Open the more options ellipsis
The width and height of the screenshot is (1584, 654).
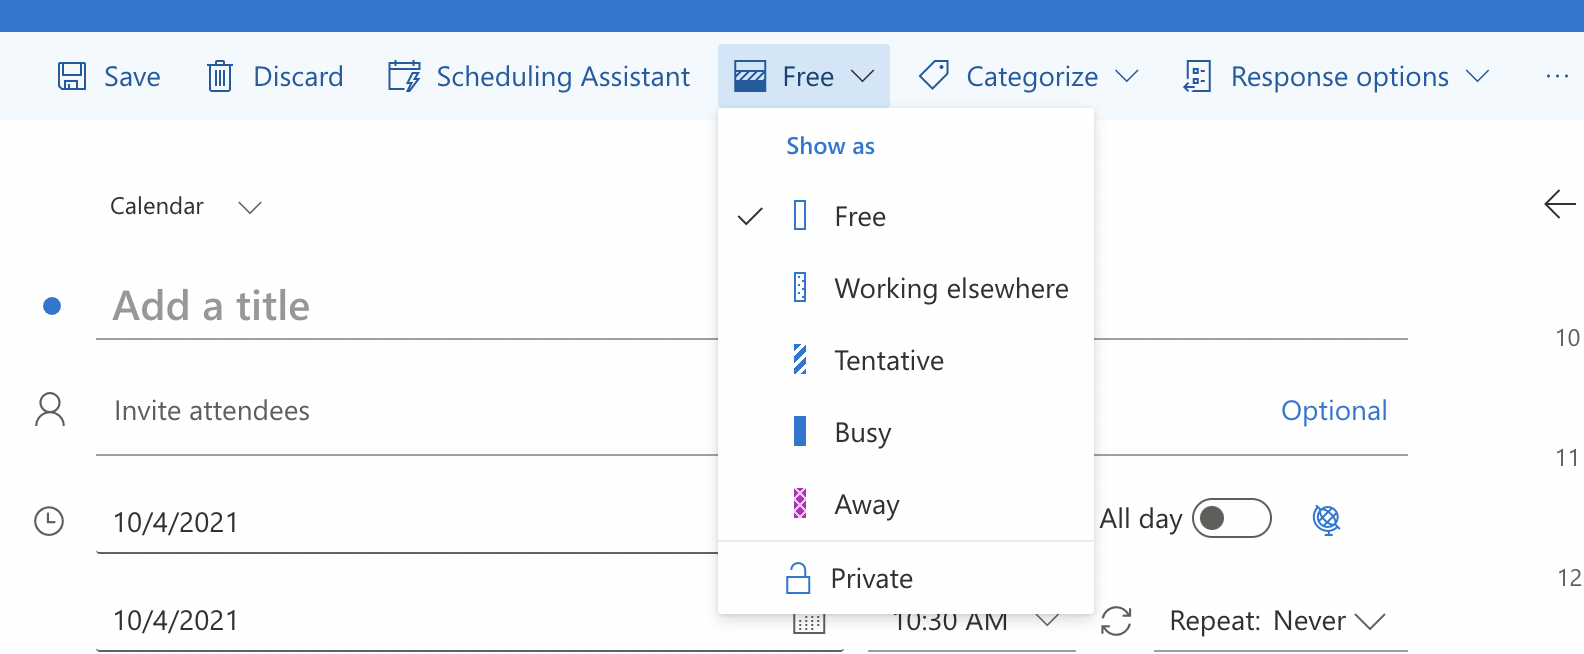1556,77
